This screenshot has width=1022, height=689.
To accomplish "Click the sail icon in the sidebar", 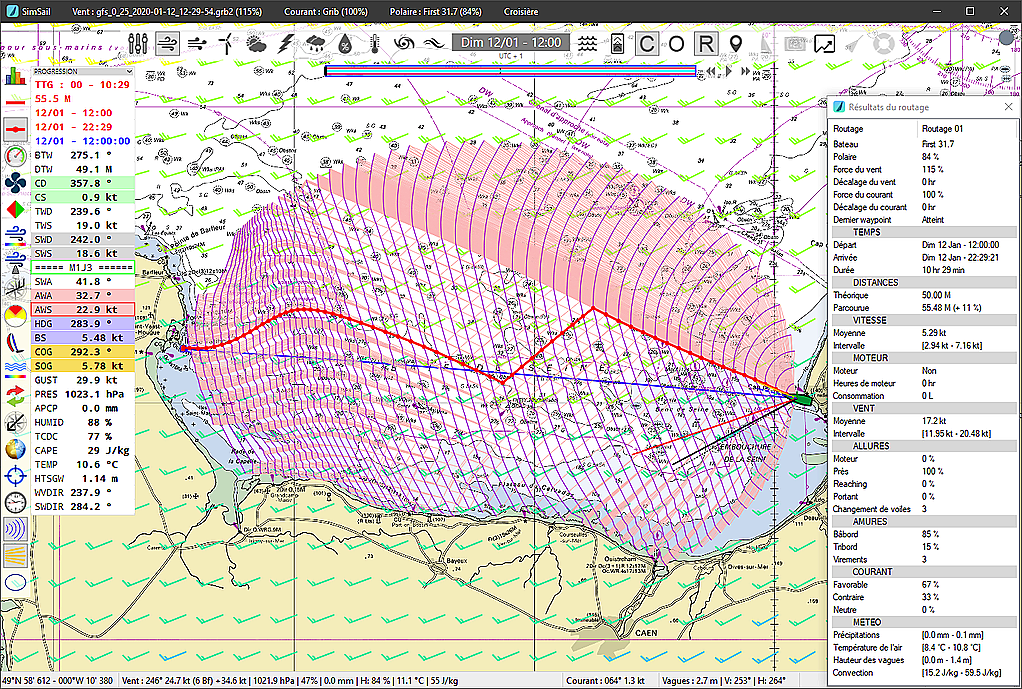I will 15,344.
